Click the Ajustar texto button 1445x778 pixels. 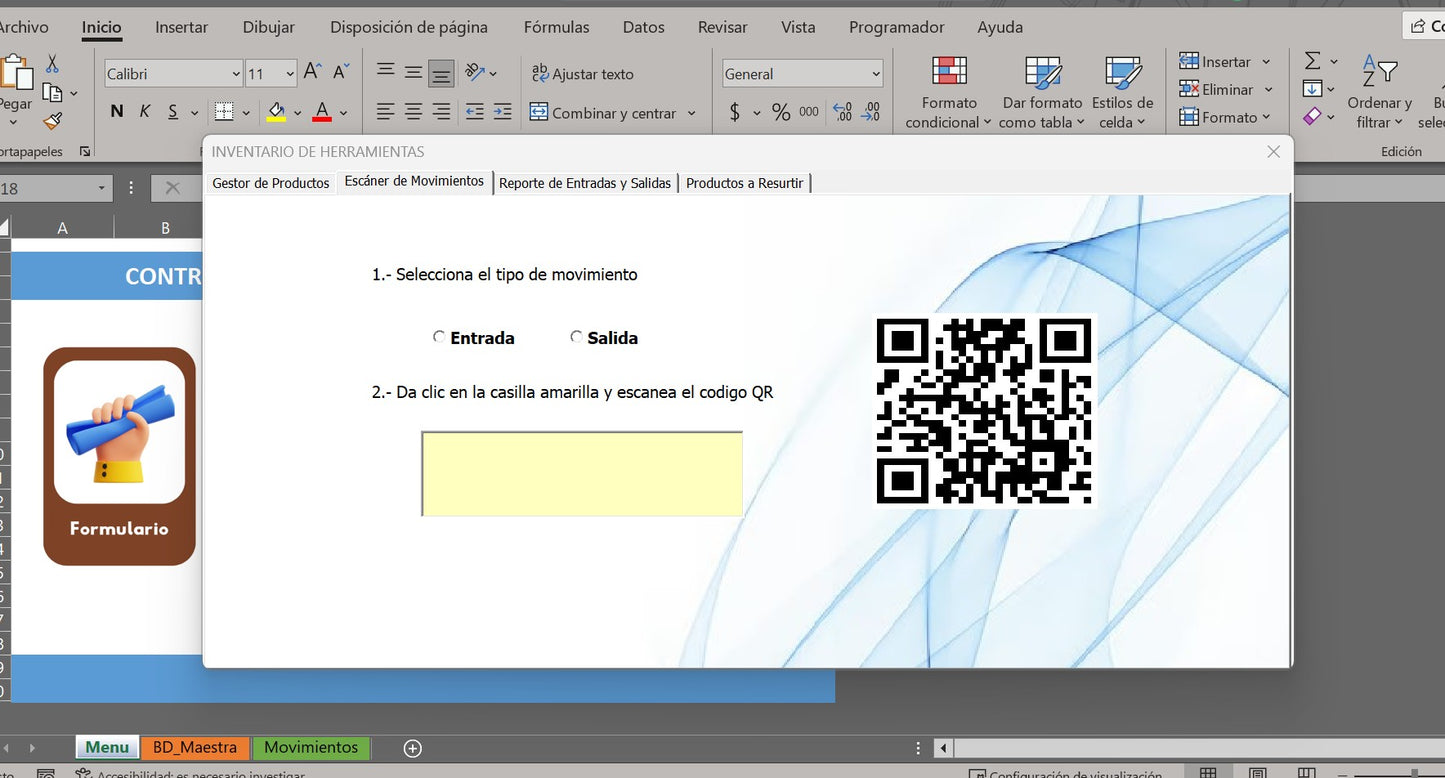582,74
